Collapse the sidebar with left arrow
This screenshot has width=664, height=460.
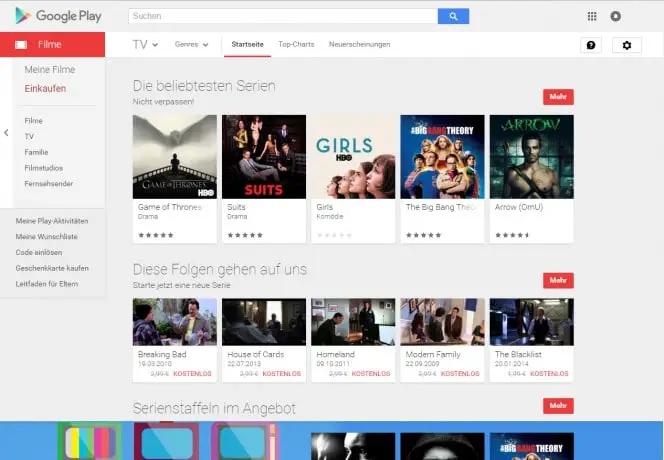click(x=6, y=133)
